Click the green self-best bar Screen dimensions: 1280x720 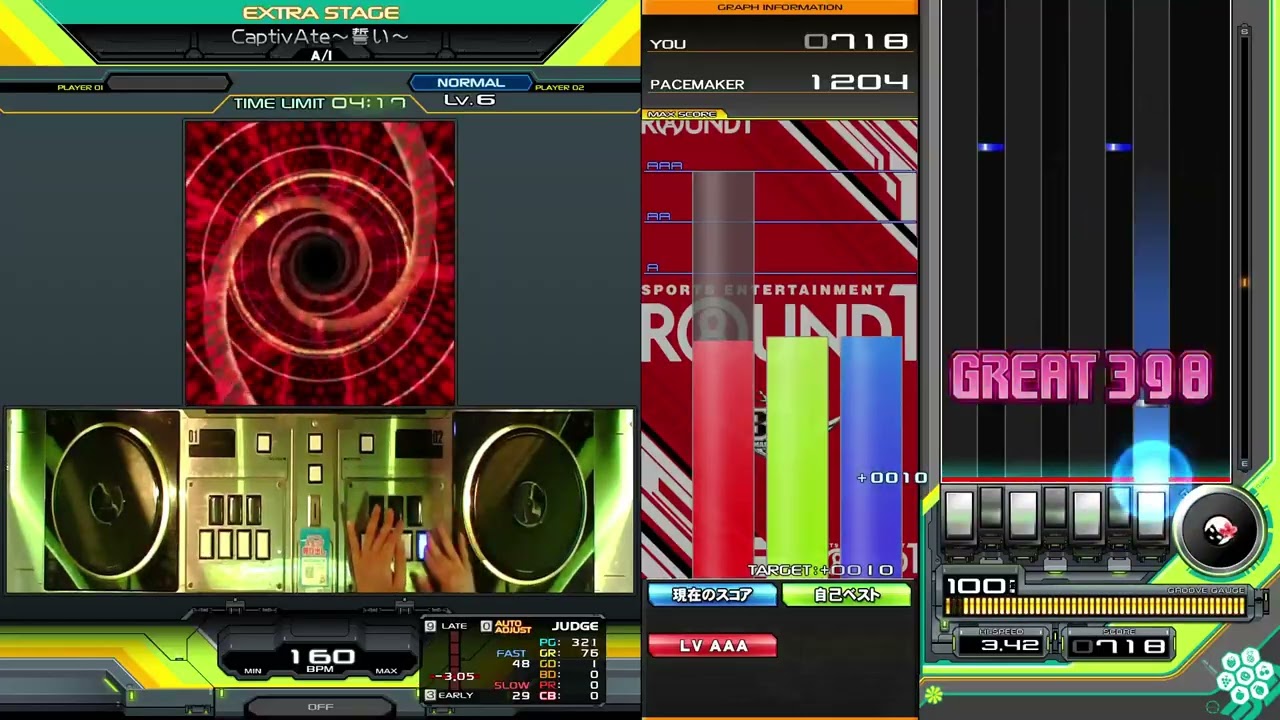pyautogui.click(x=797, y=458)
